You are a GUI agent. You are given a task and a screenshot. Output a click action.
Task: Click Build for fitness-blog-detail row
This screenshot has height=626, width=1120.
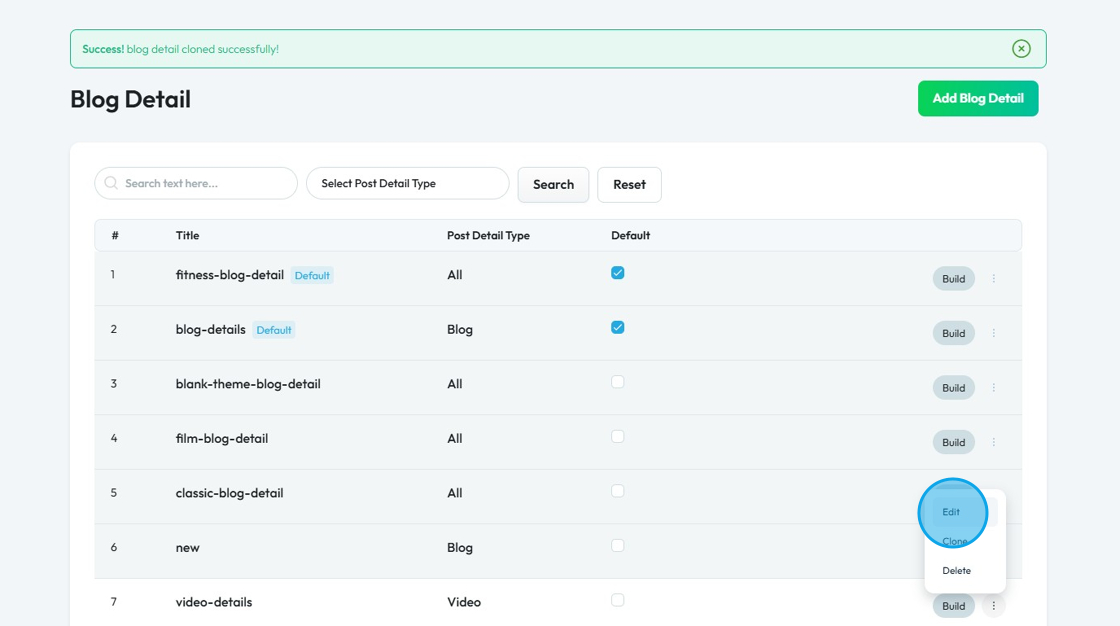(x=953, y=279)
